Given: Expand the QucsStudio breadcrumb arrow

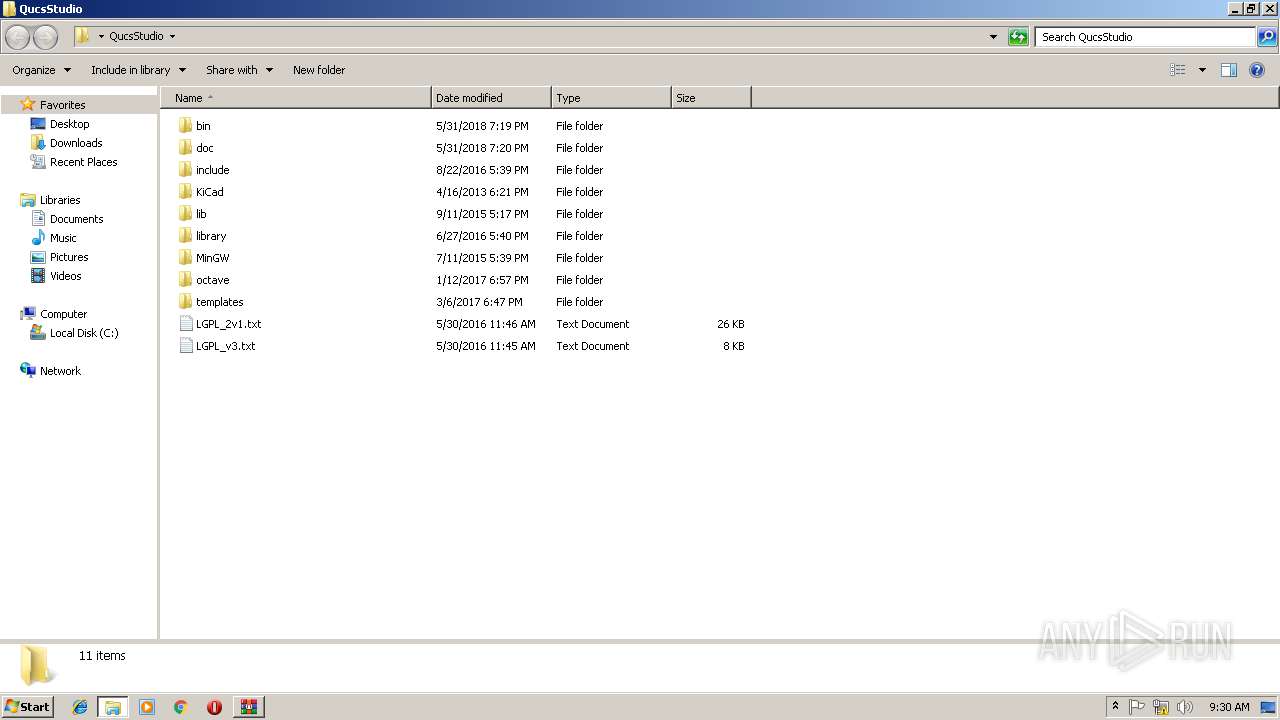Looking at the screenshot, I should pos(172,37).
